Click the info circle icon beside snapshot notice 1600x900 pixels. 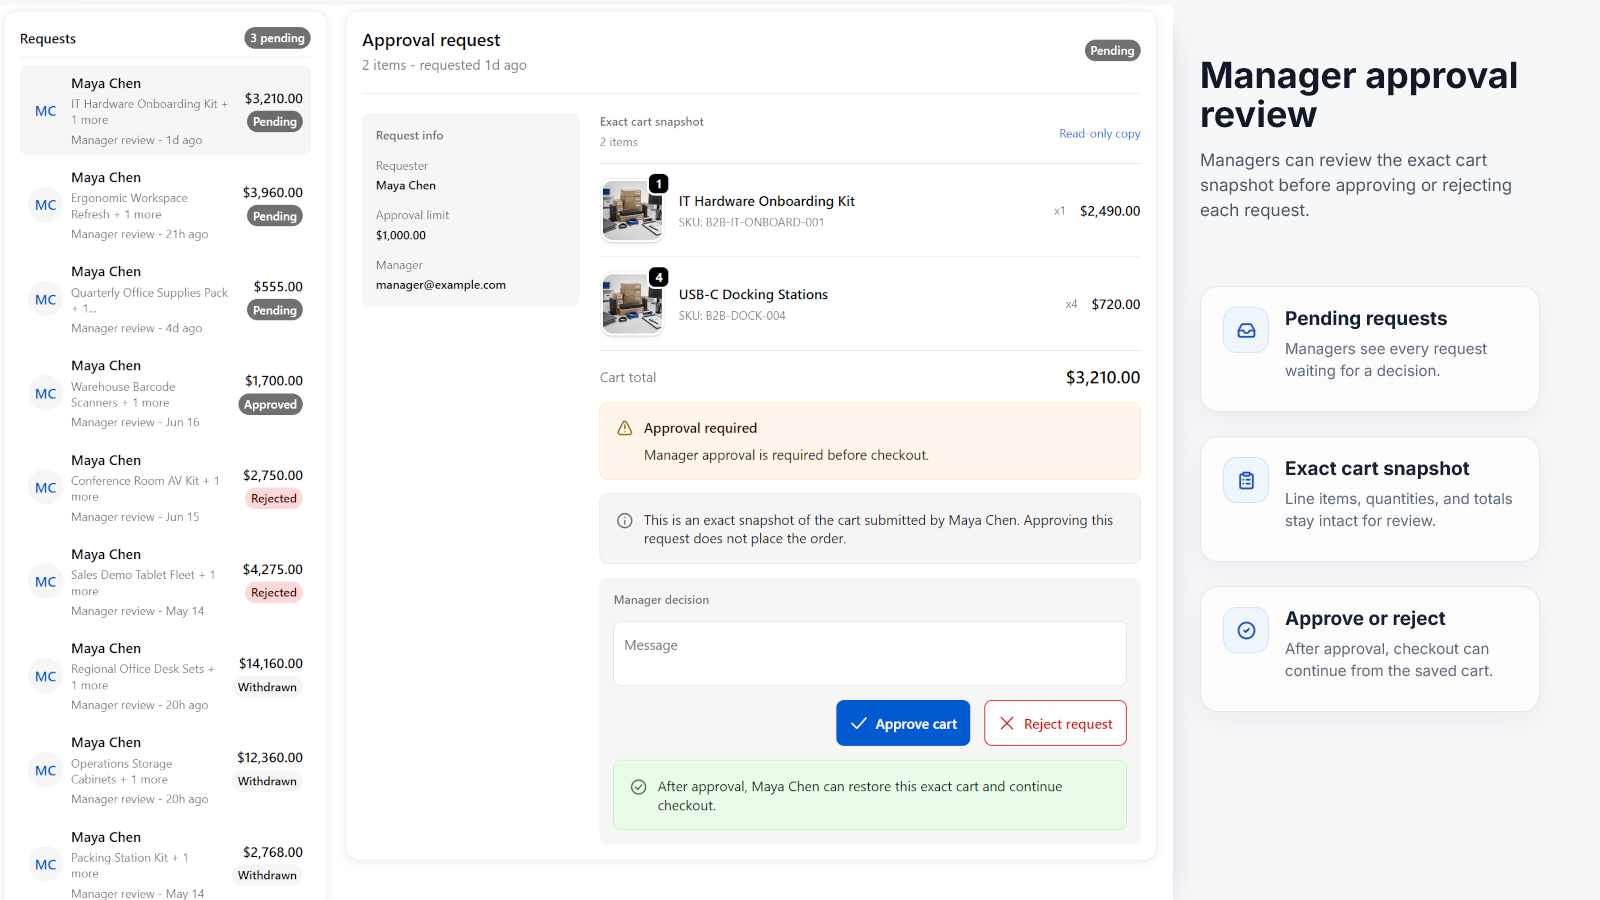pyautogui.click(x=625, y=520)
